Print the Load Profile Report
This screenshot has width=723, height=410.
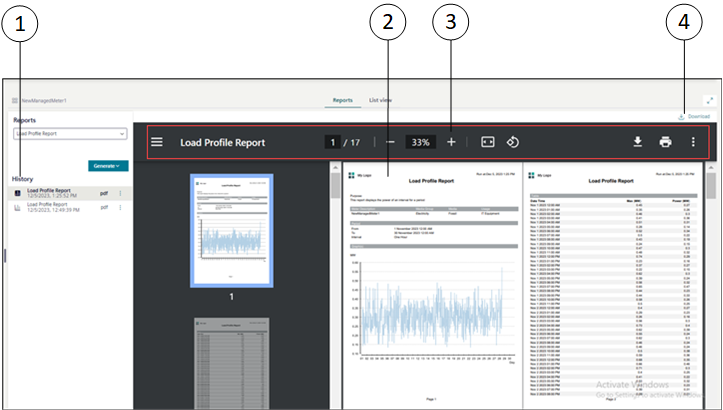coord(665,142)
